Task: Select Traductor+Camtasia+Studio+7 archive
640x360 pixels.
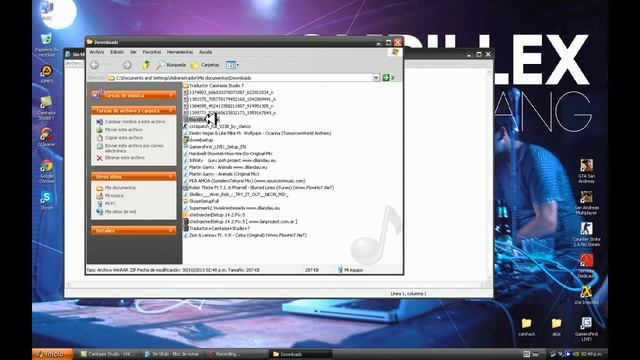Action: tap(216, 229)
